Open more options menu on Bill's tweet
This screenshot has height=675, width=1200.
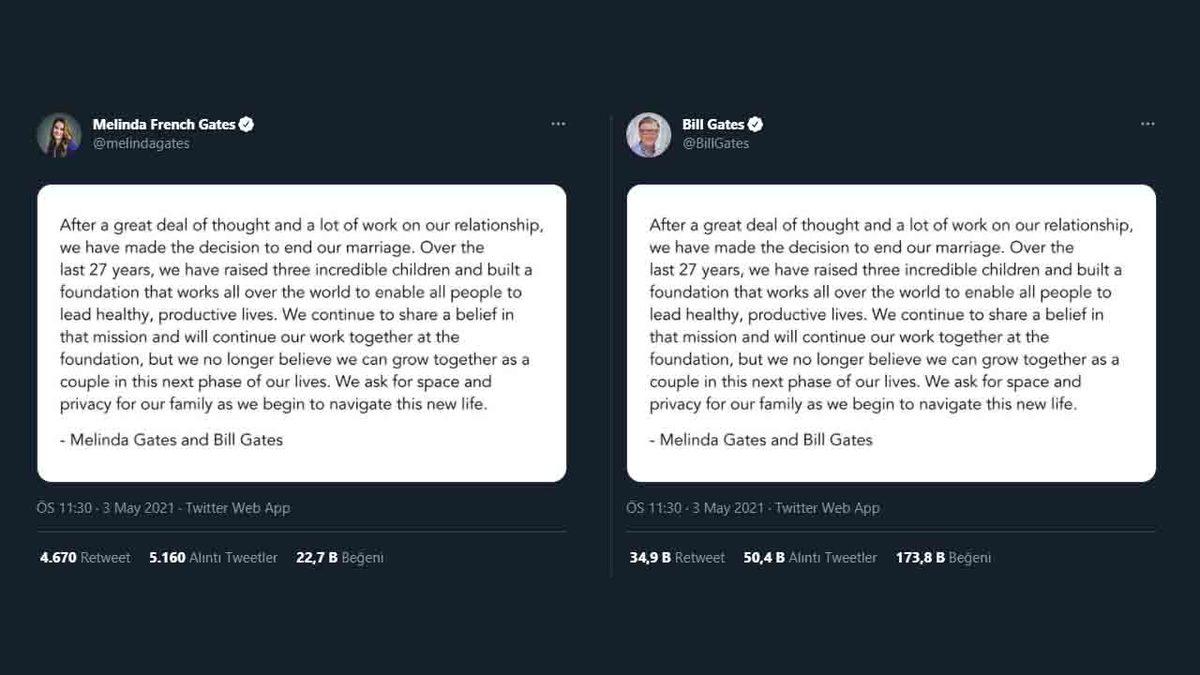click(x=1147, y=124)
